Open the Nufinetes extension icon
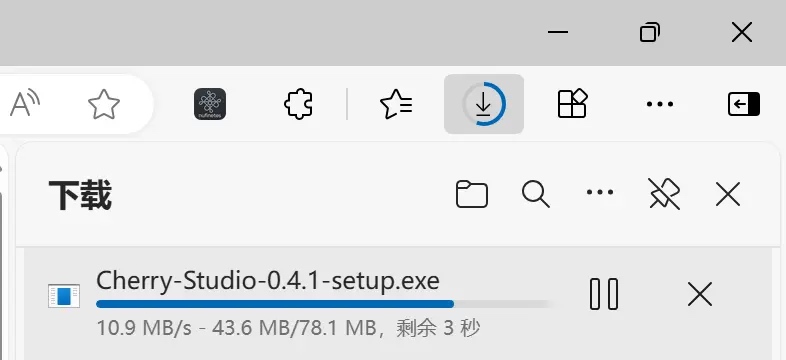Image resolution: width=786 pixels, height=360 pixels. point(210,104)
